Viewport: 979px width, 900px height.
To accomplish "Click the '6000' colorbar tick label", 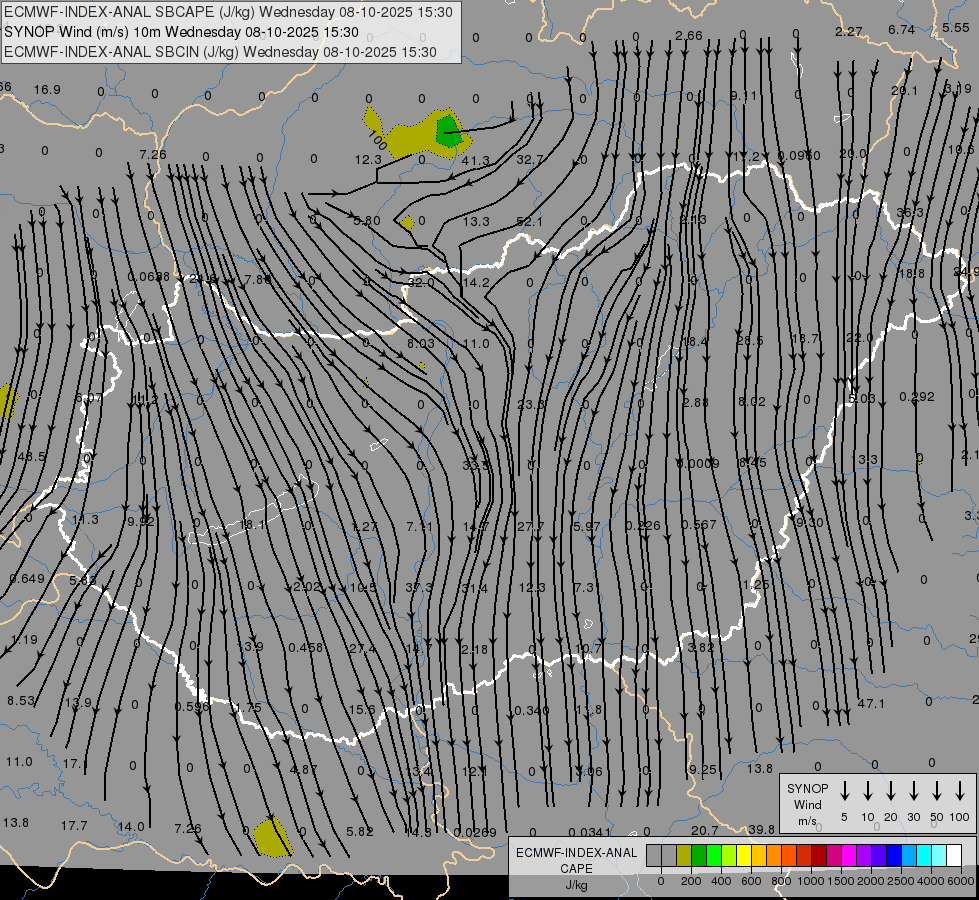I will click(x=962, y=881).
